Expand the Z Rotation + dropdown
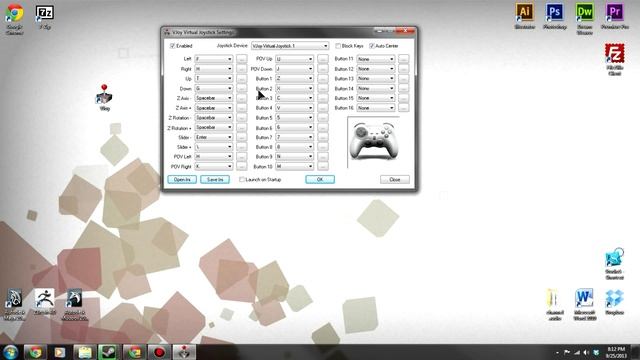Screen dimensions: 640x360 [213, 127]
